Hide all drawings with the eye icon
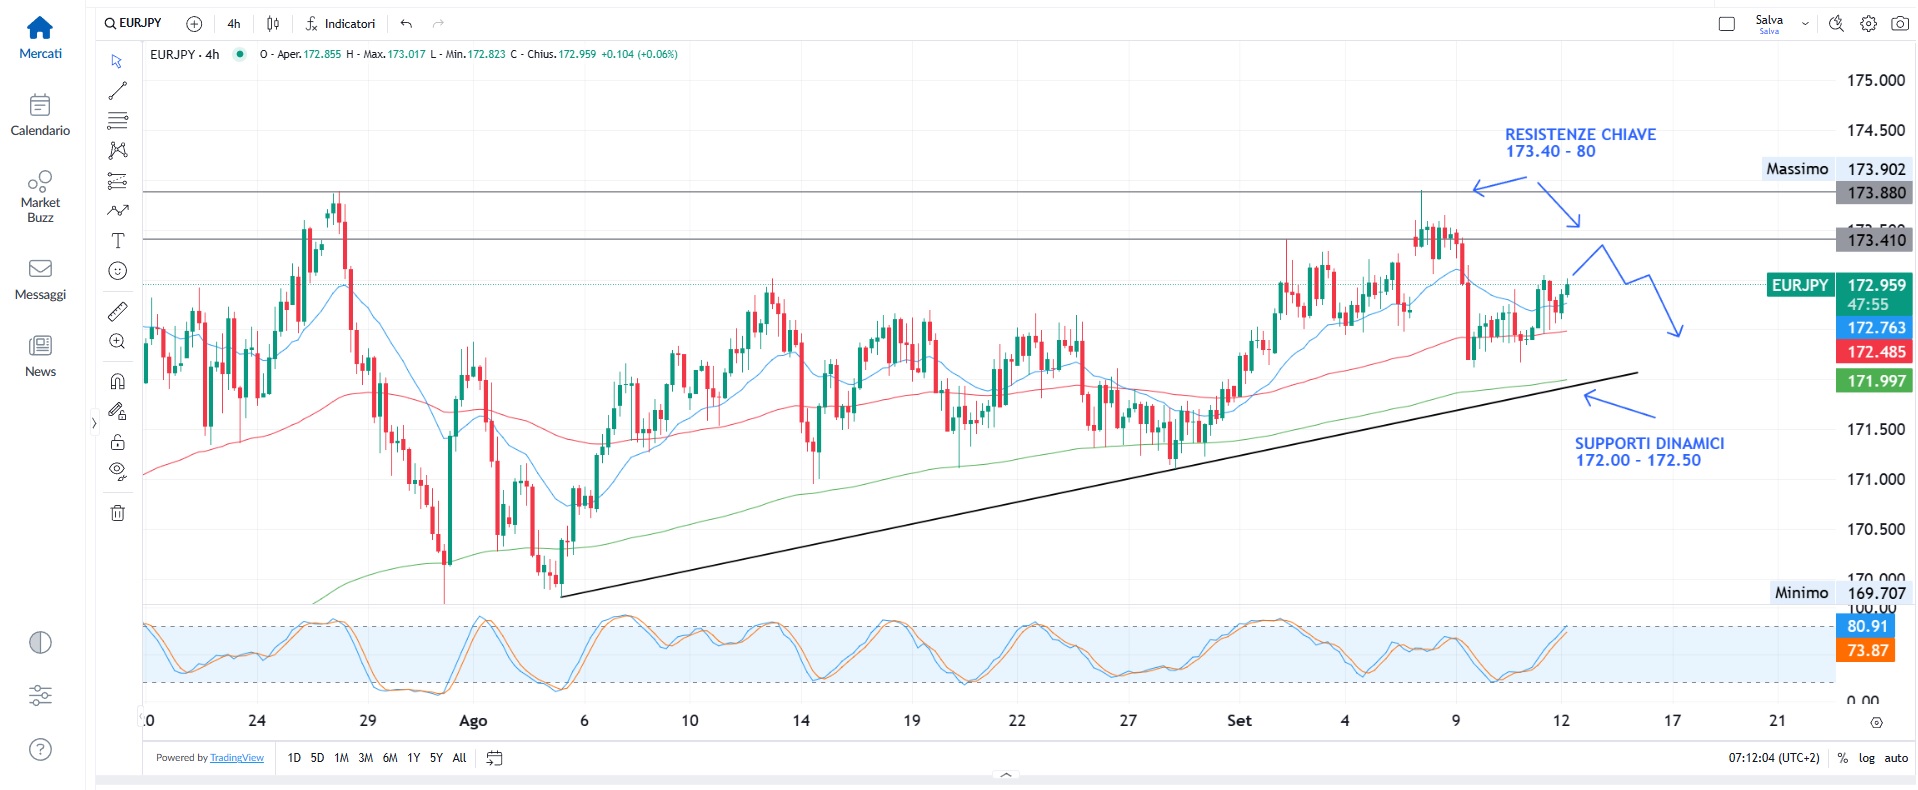 pos(117,471)
